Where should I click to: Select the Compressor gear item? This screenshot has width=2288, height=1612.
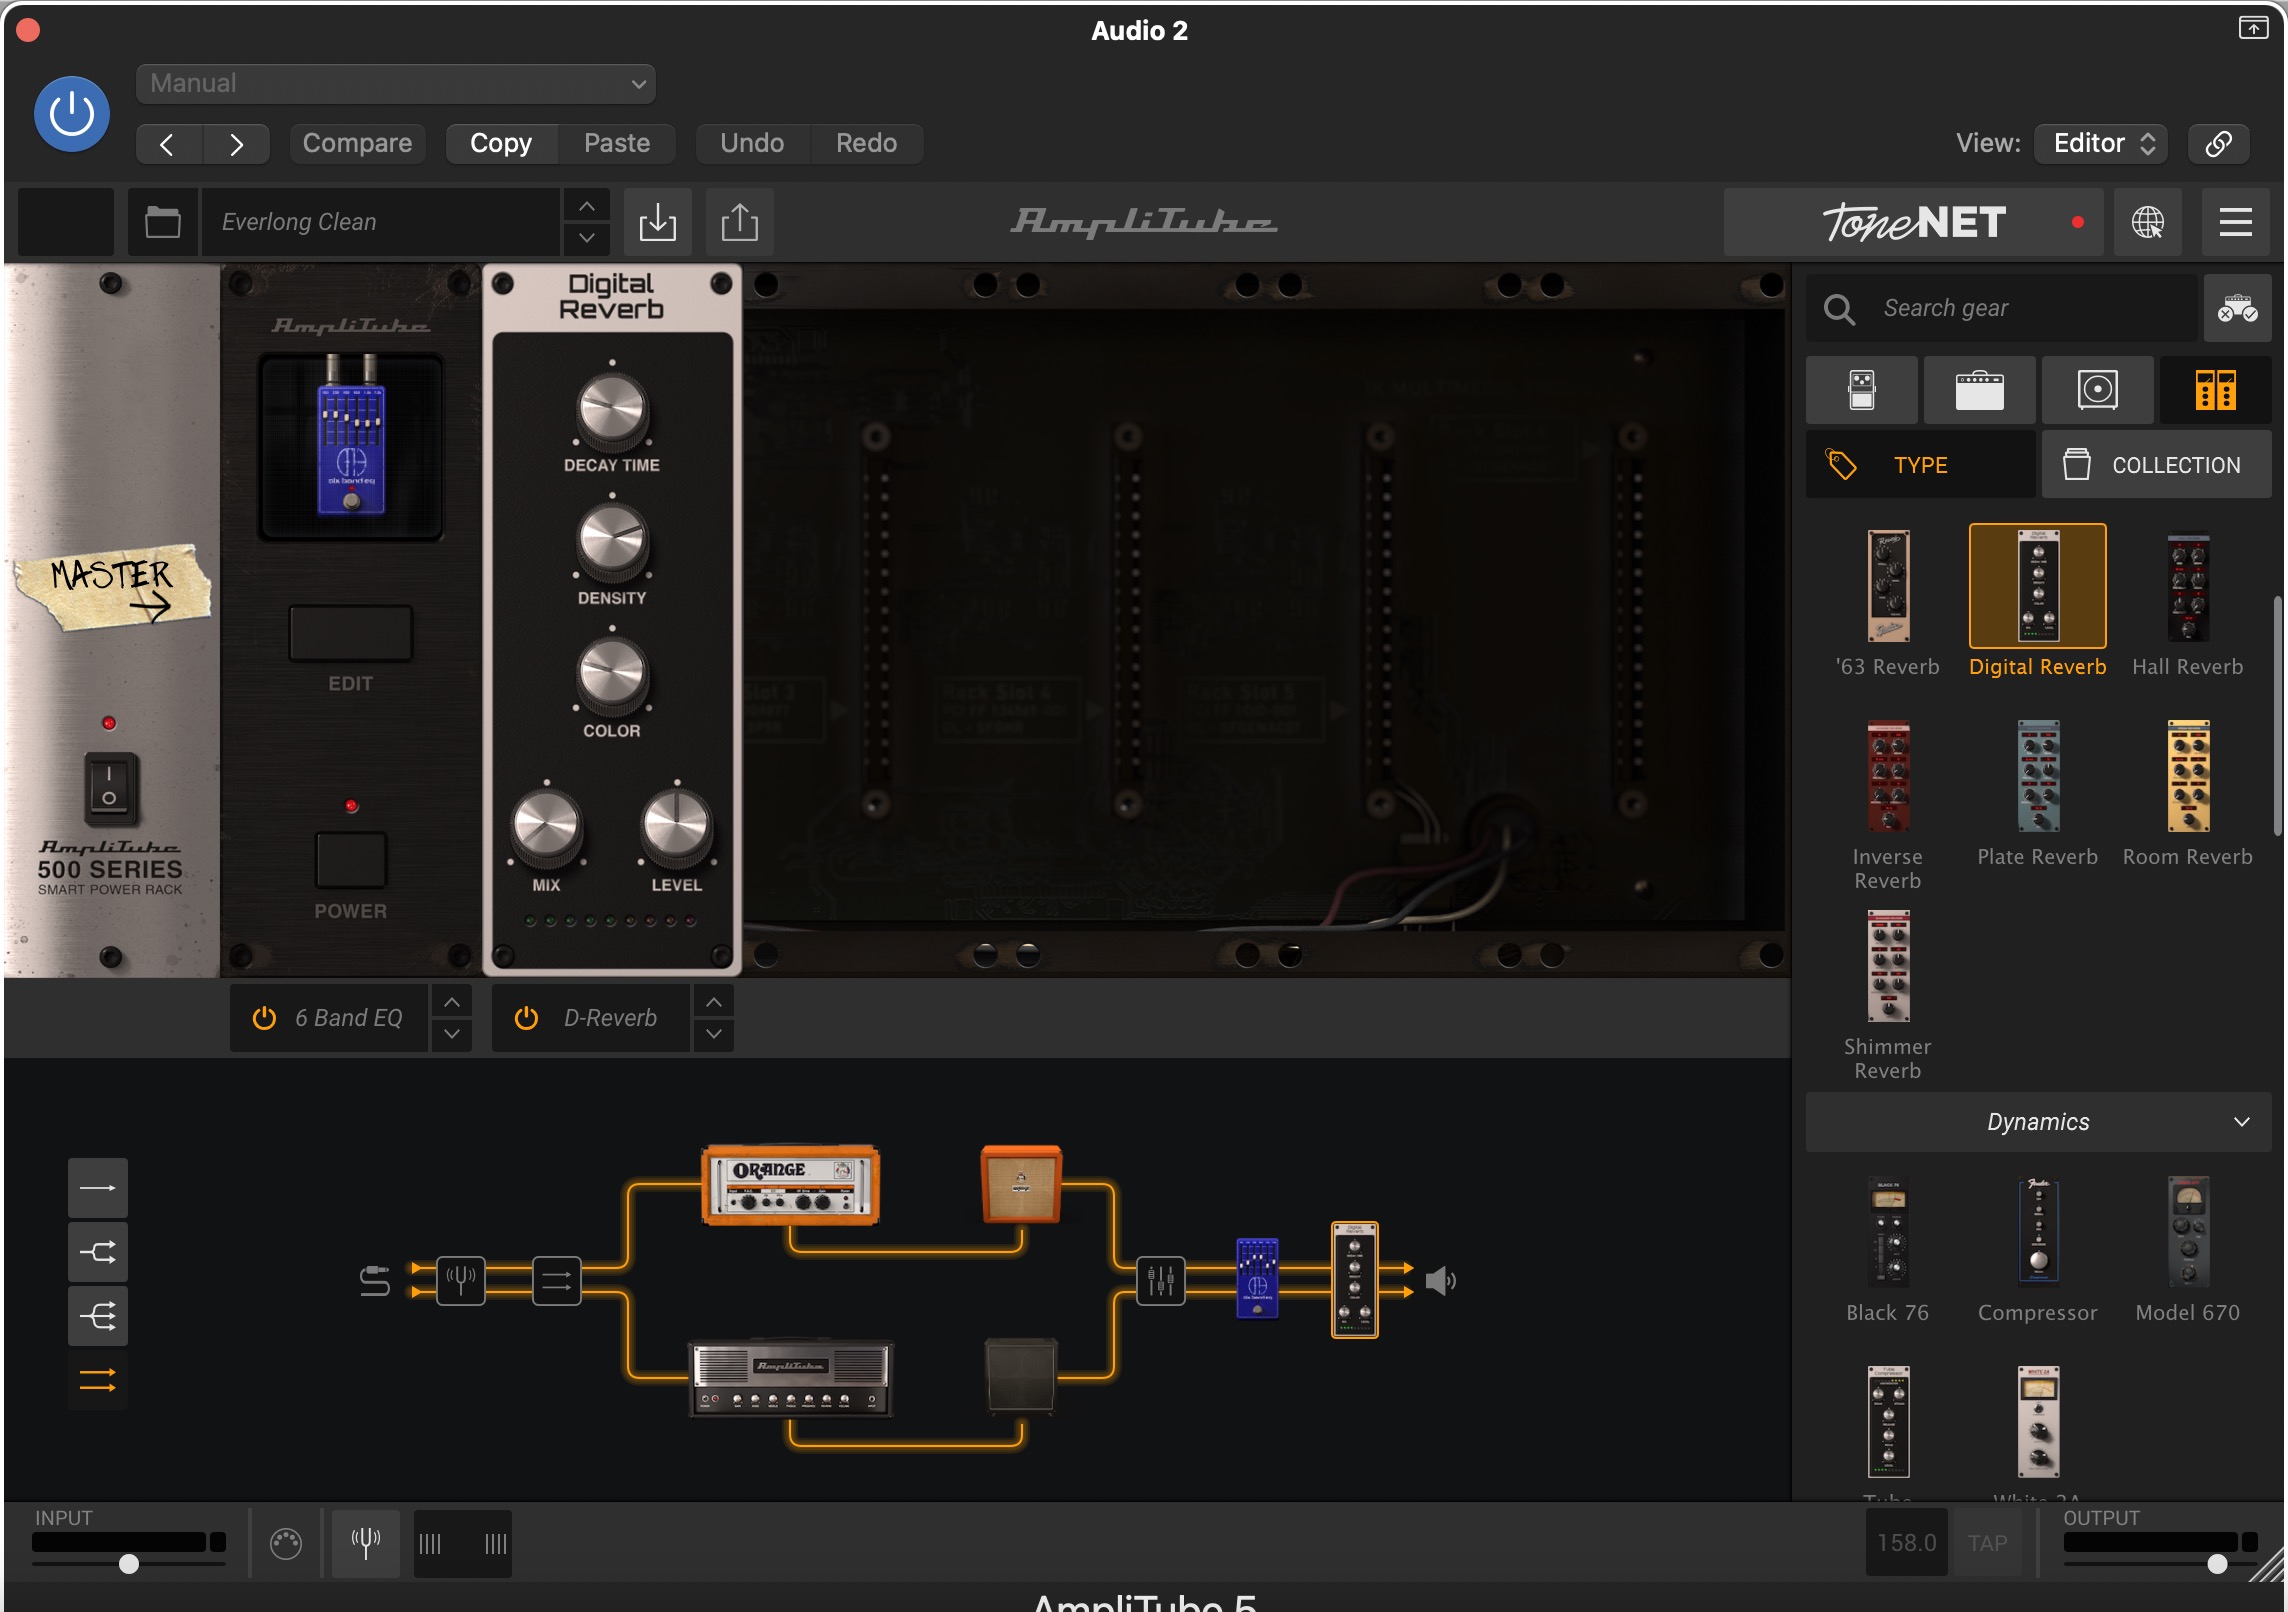coord(2038,1250)
